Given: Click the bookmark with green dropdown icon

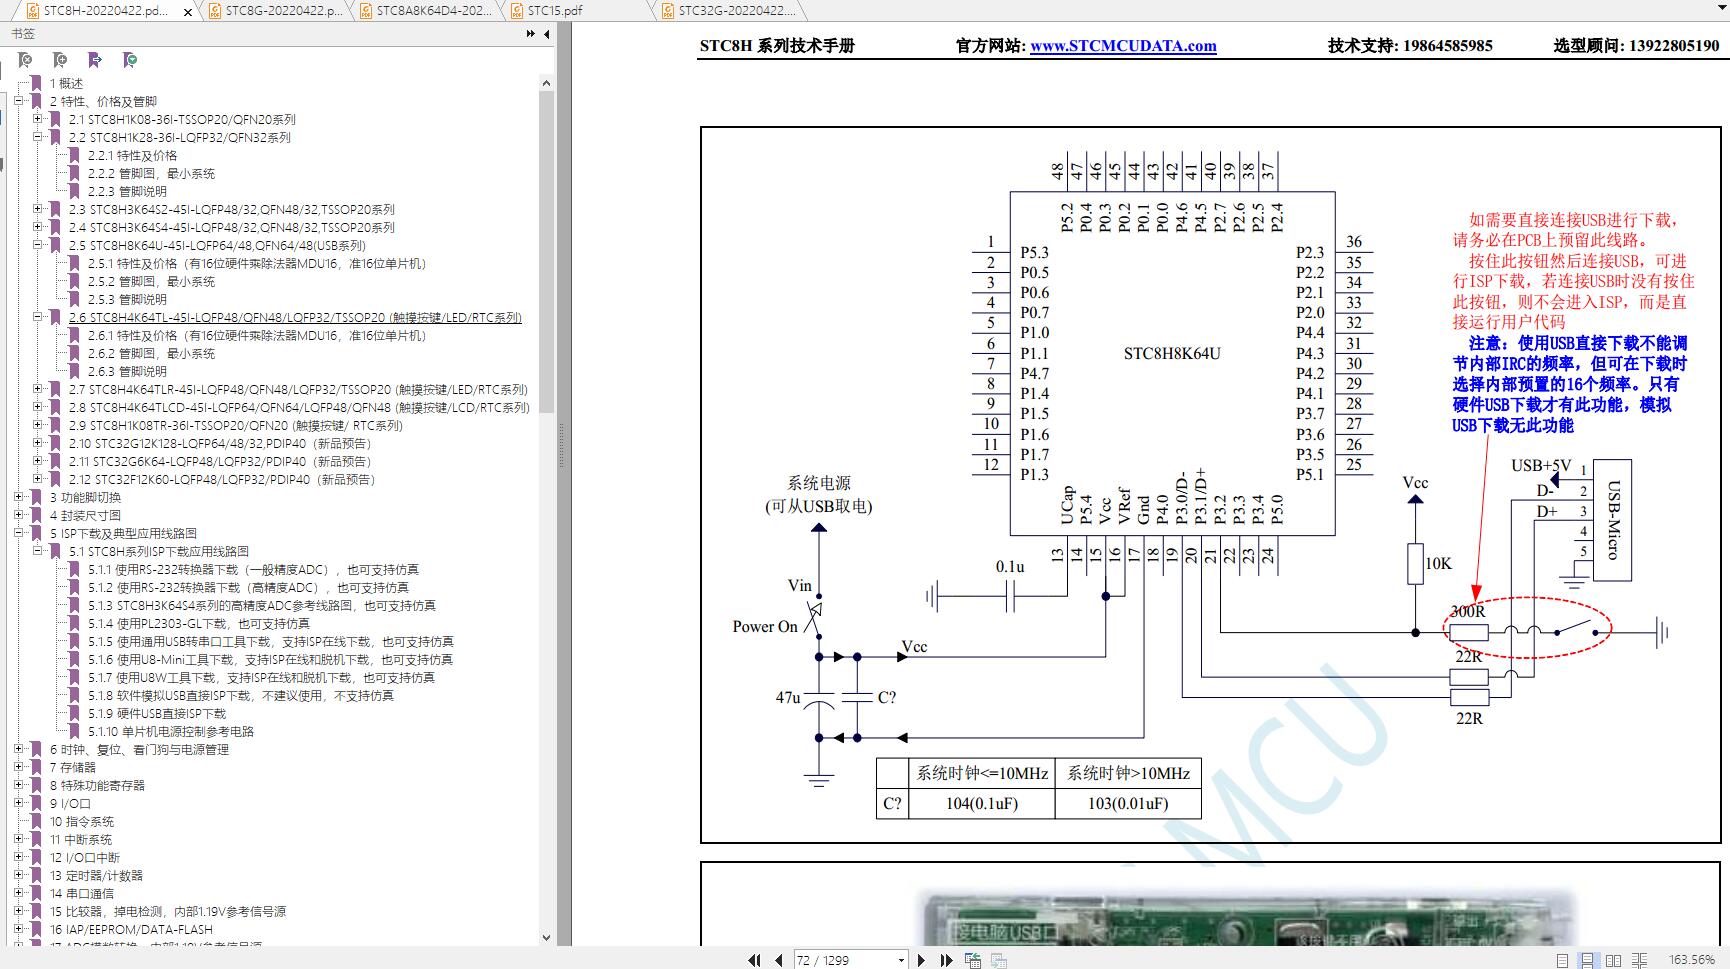Looking at the screenshot, I should tap(130, 60).
